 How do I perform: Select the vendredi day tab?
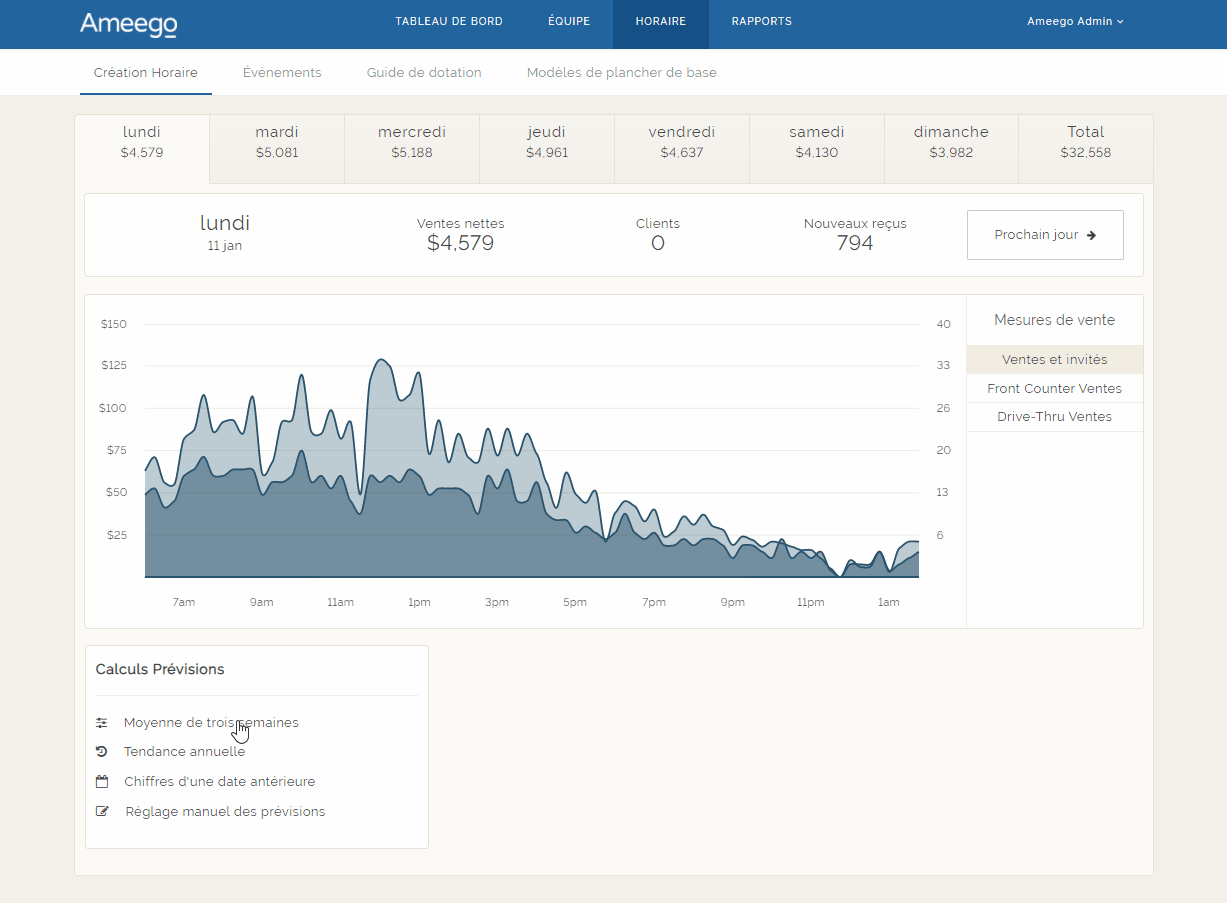[x=682, y=142]
